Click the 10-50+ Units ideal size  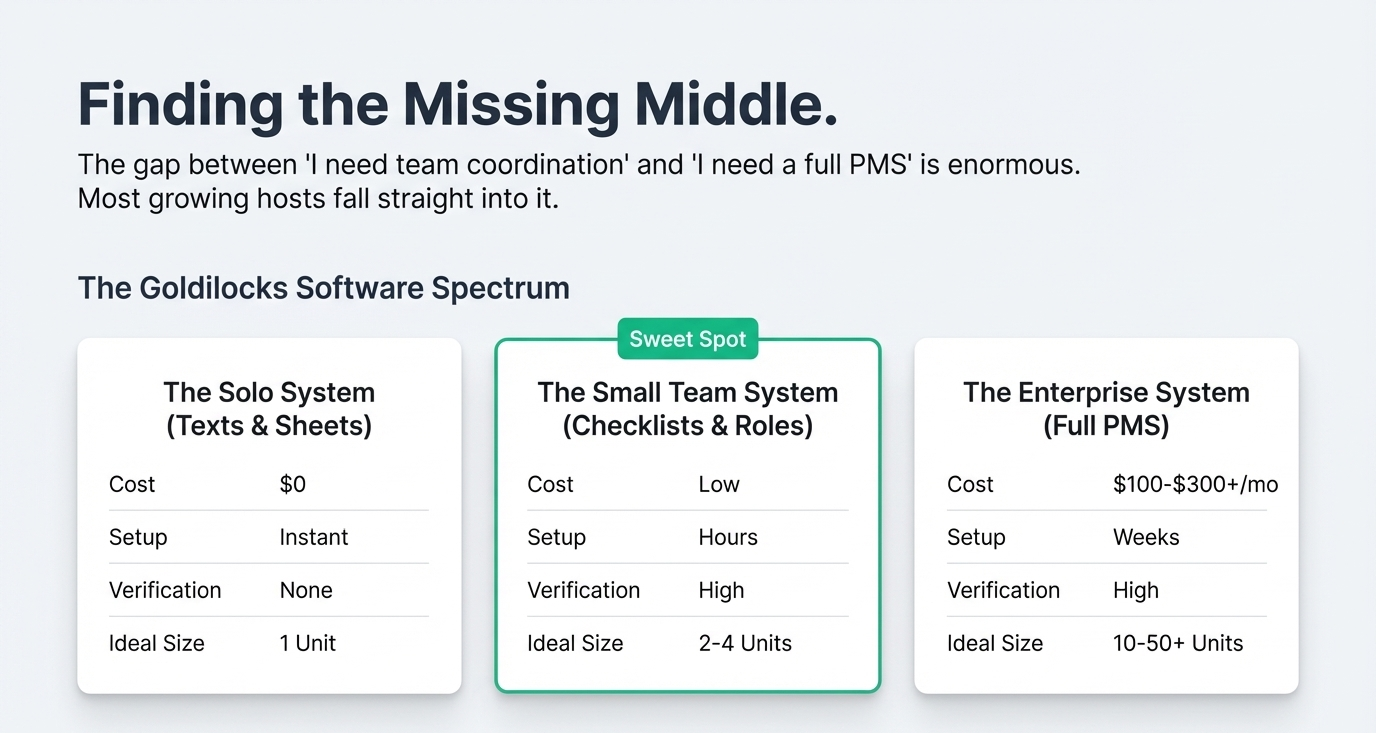coord(1178,643)
